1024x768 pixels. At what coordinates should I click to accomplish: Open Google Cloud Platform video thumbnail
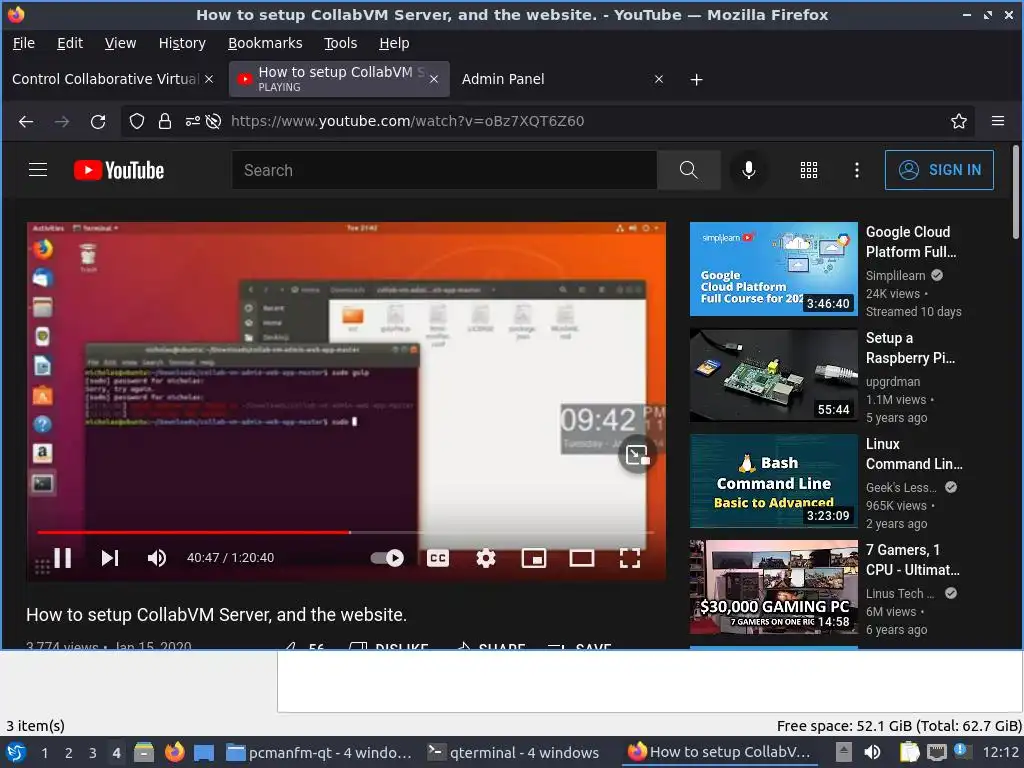tap(774, 269)
